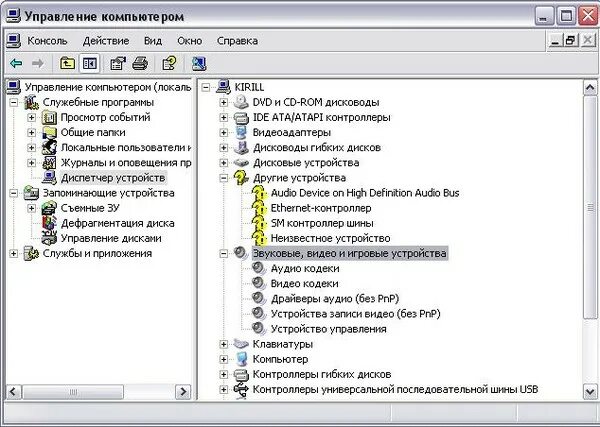Click the warning icon beside SM контроллер шины
Viewport: 600px width, 427px height.
click(259, 223)
